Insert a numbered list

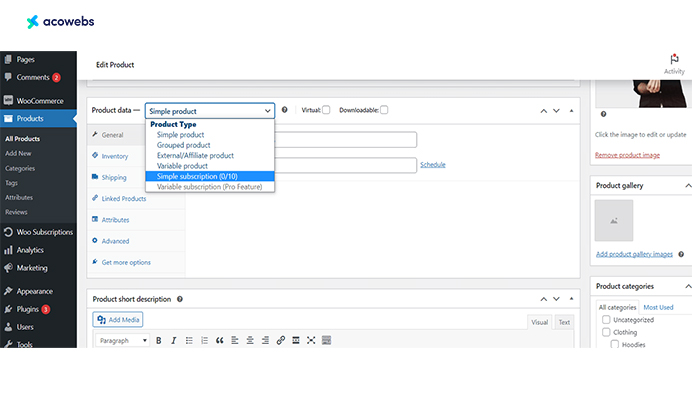(204, 340)
